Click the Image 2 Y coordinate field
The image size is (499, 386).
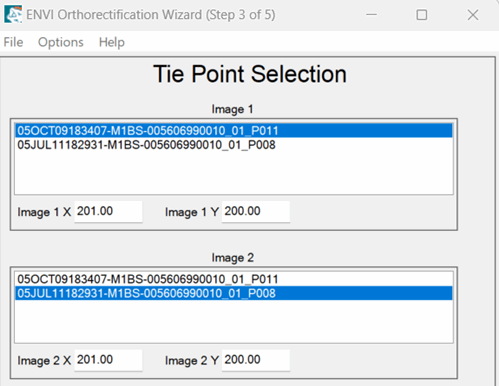pyautogui.click(x=256, y=360)
